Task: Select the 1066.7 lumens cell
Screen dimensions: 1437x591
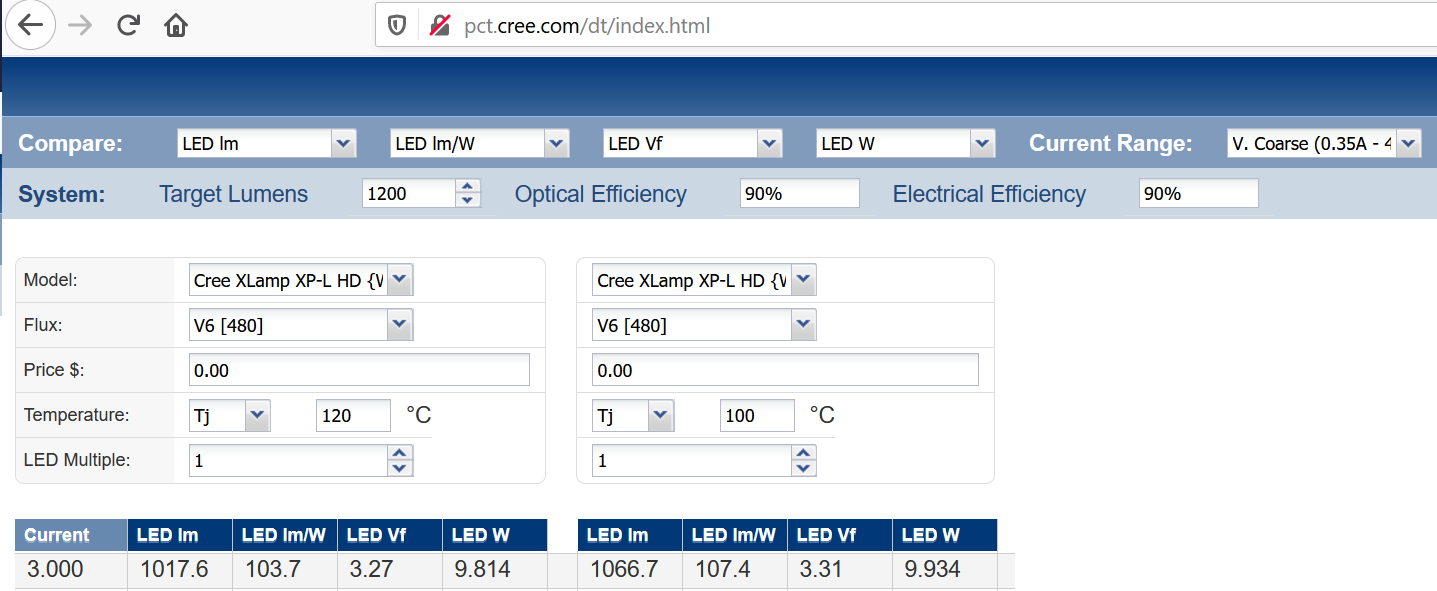Action: (x=630, y=570)
